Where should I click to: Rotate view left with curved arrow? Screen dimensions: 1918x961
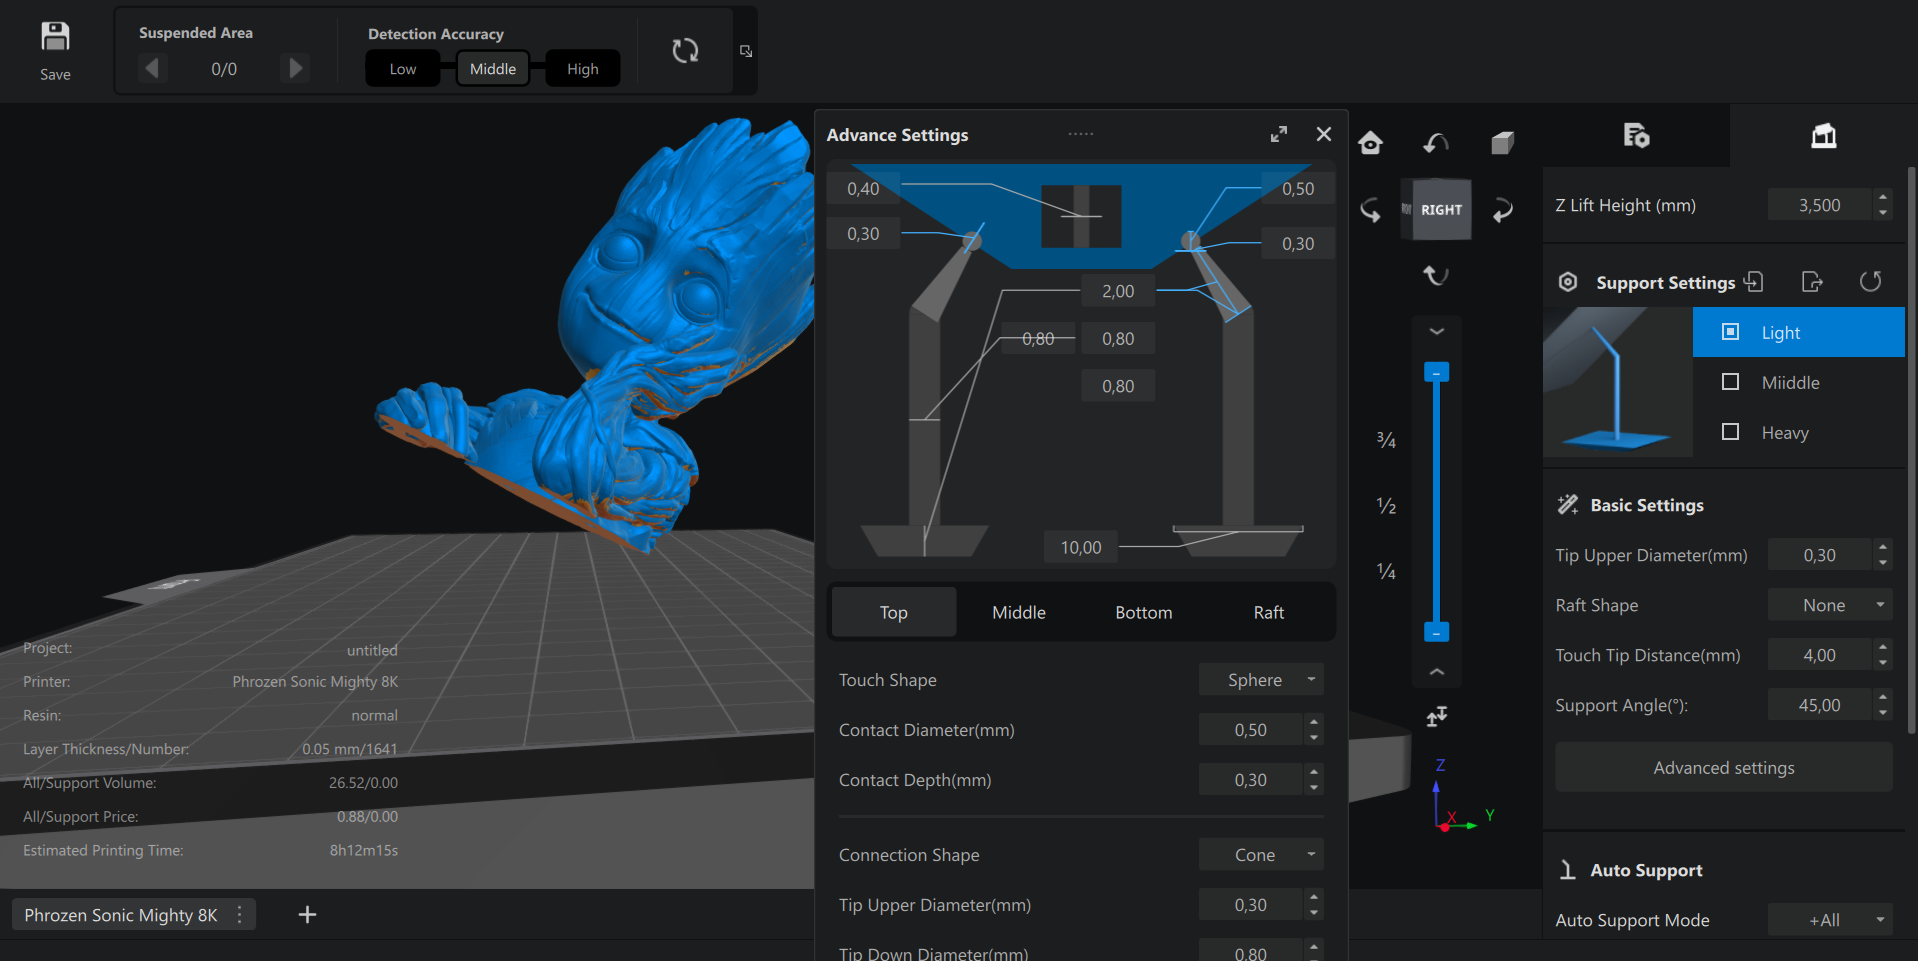click(x=1371, y=209)
